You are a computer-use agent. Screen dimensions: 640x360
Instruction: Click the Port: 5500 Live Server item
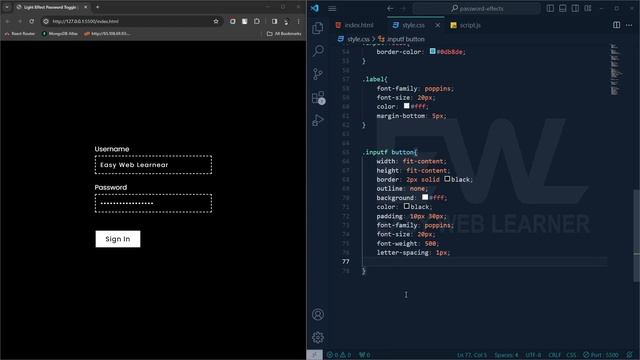600,355
